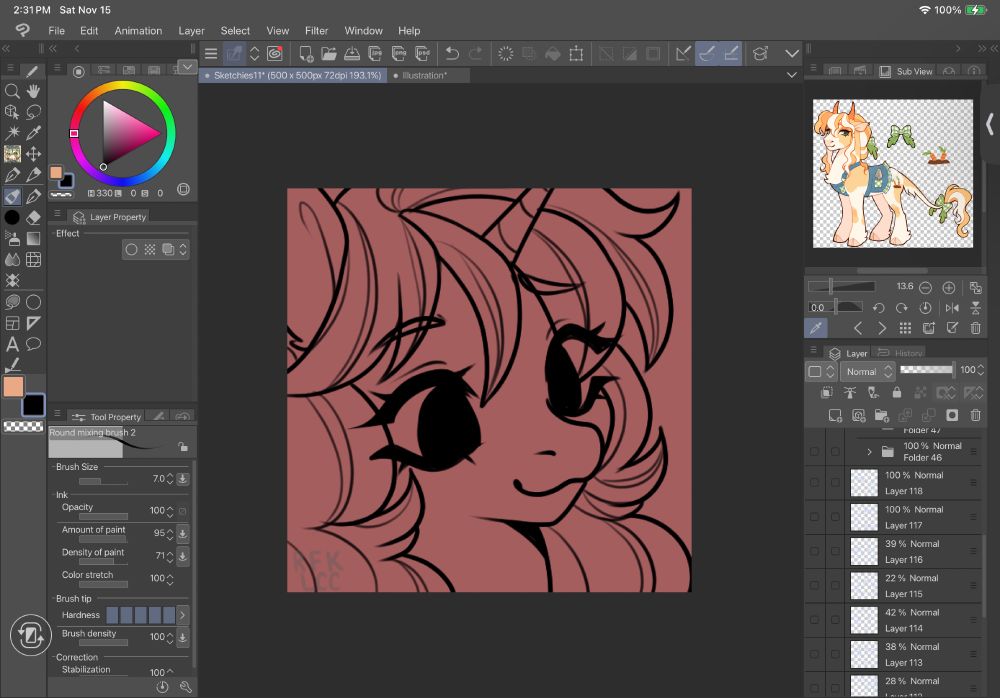The height and width of the screenshot is (698, 1000).
Task: Toggle Lock Layer icon
Action: click(897, 392)
